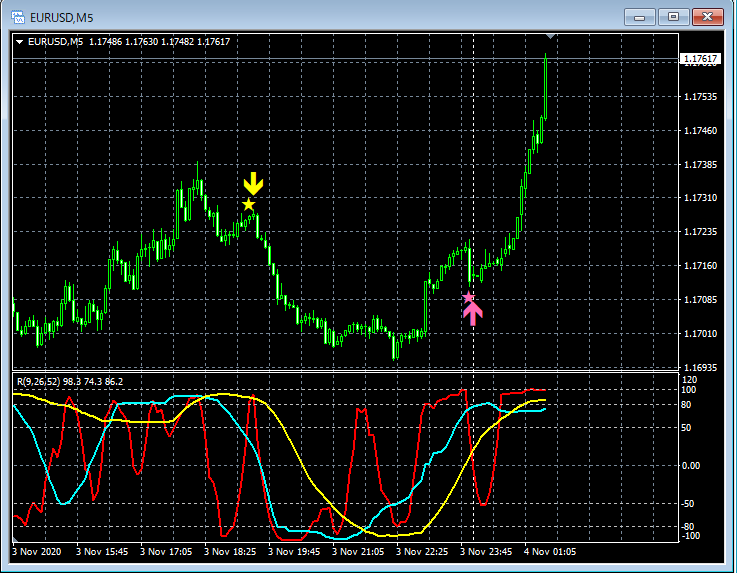Click the 1.17460 price scale label
The width and height of the screenshot is (737, 573).
pos(700,131)
